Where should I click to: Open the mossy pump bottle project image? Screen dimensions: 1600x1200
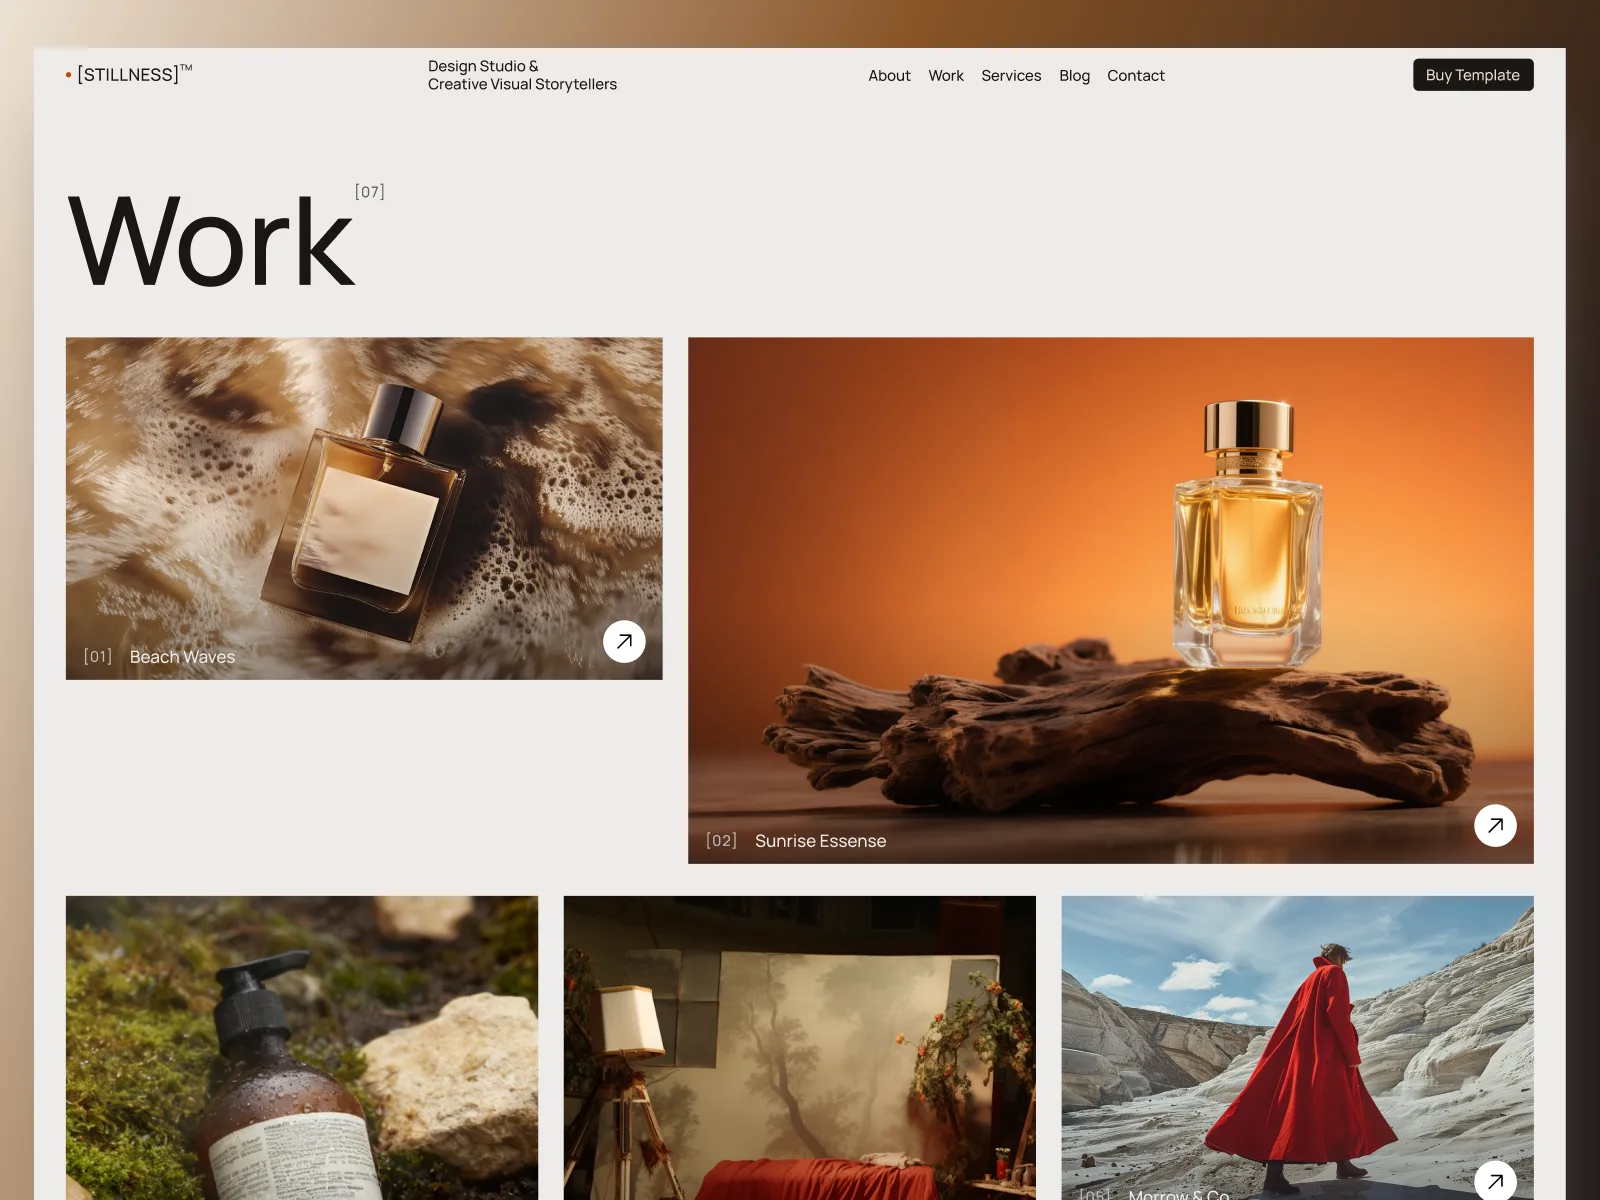pyautogui.click(x=302, y=1048)
